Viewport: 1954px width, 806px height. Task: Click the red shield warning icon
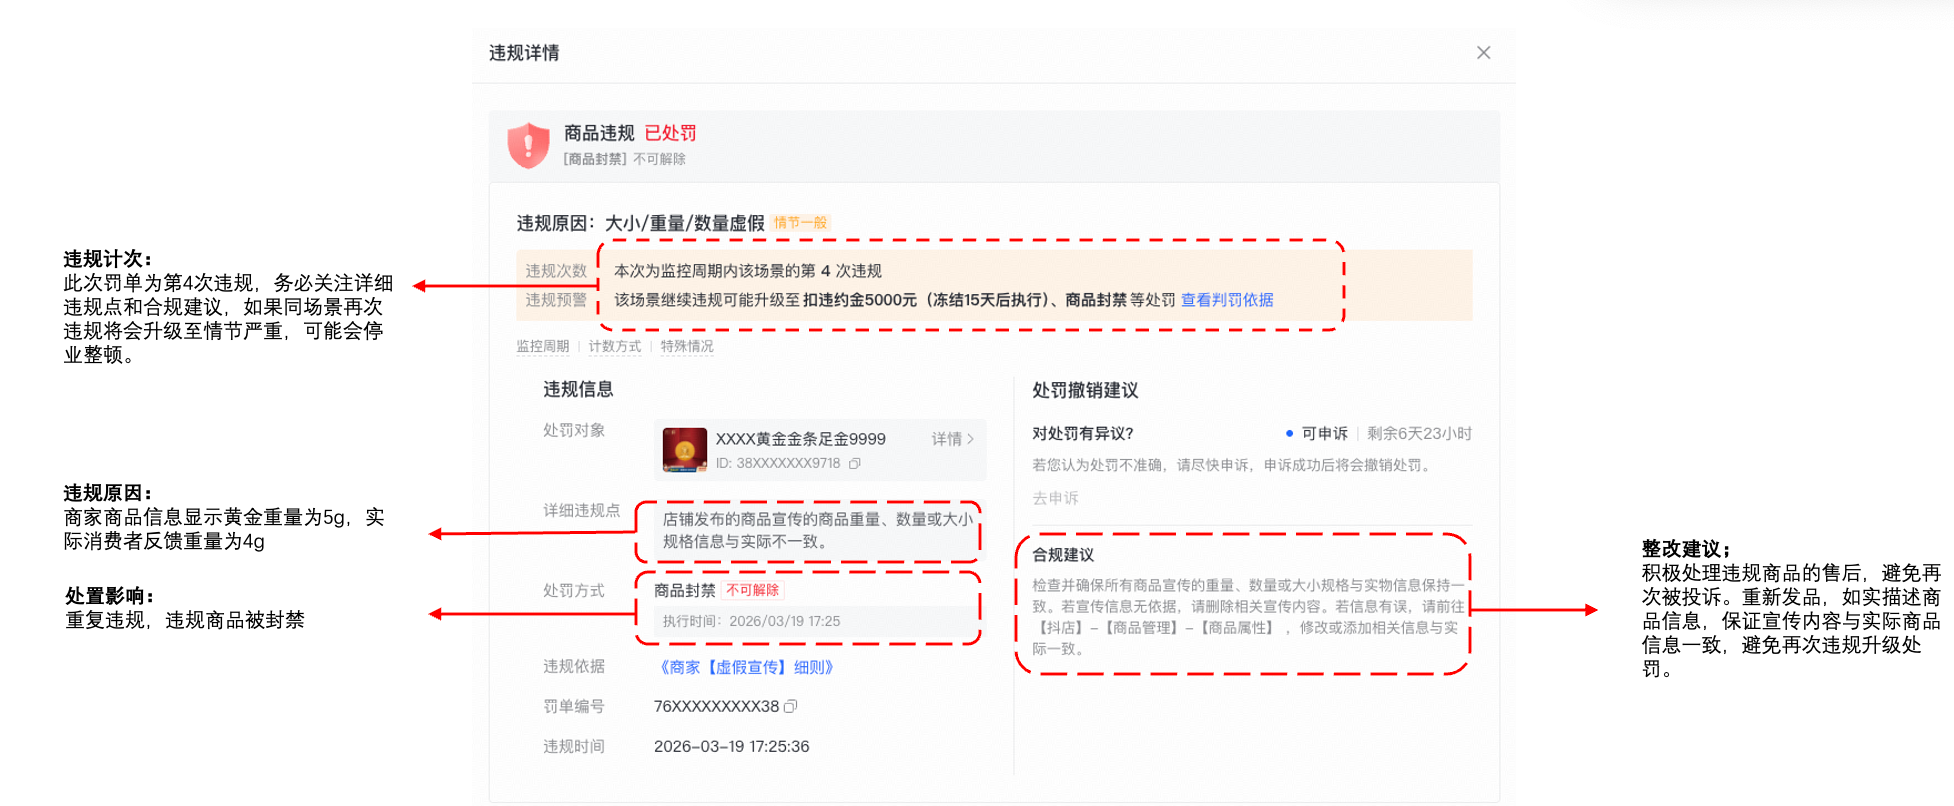tap(528, 145)
